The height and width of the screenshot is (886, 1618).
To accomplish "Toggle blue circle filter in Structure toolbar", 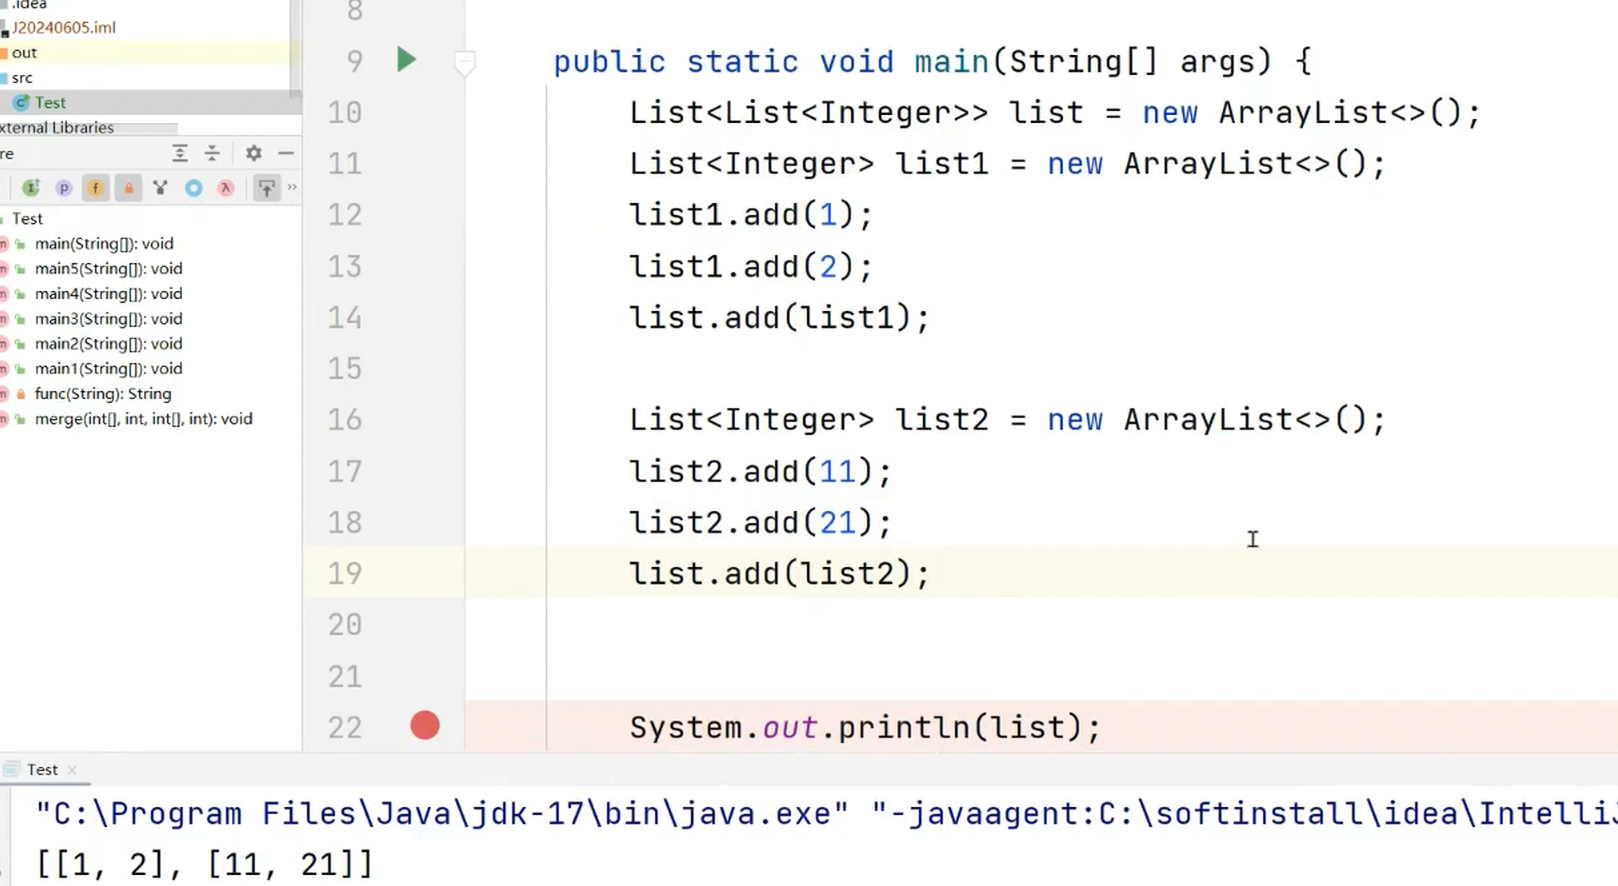I will (194, 187).
